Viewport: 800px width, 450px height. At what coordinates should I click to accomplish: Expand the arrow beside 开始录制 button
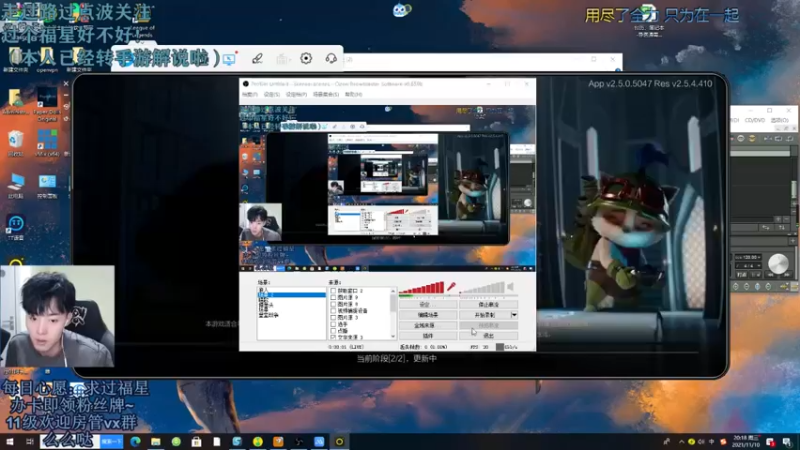click(514, 315)
